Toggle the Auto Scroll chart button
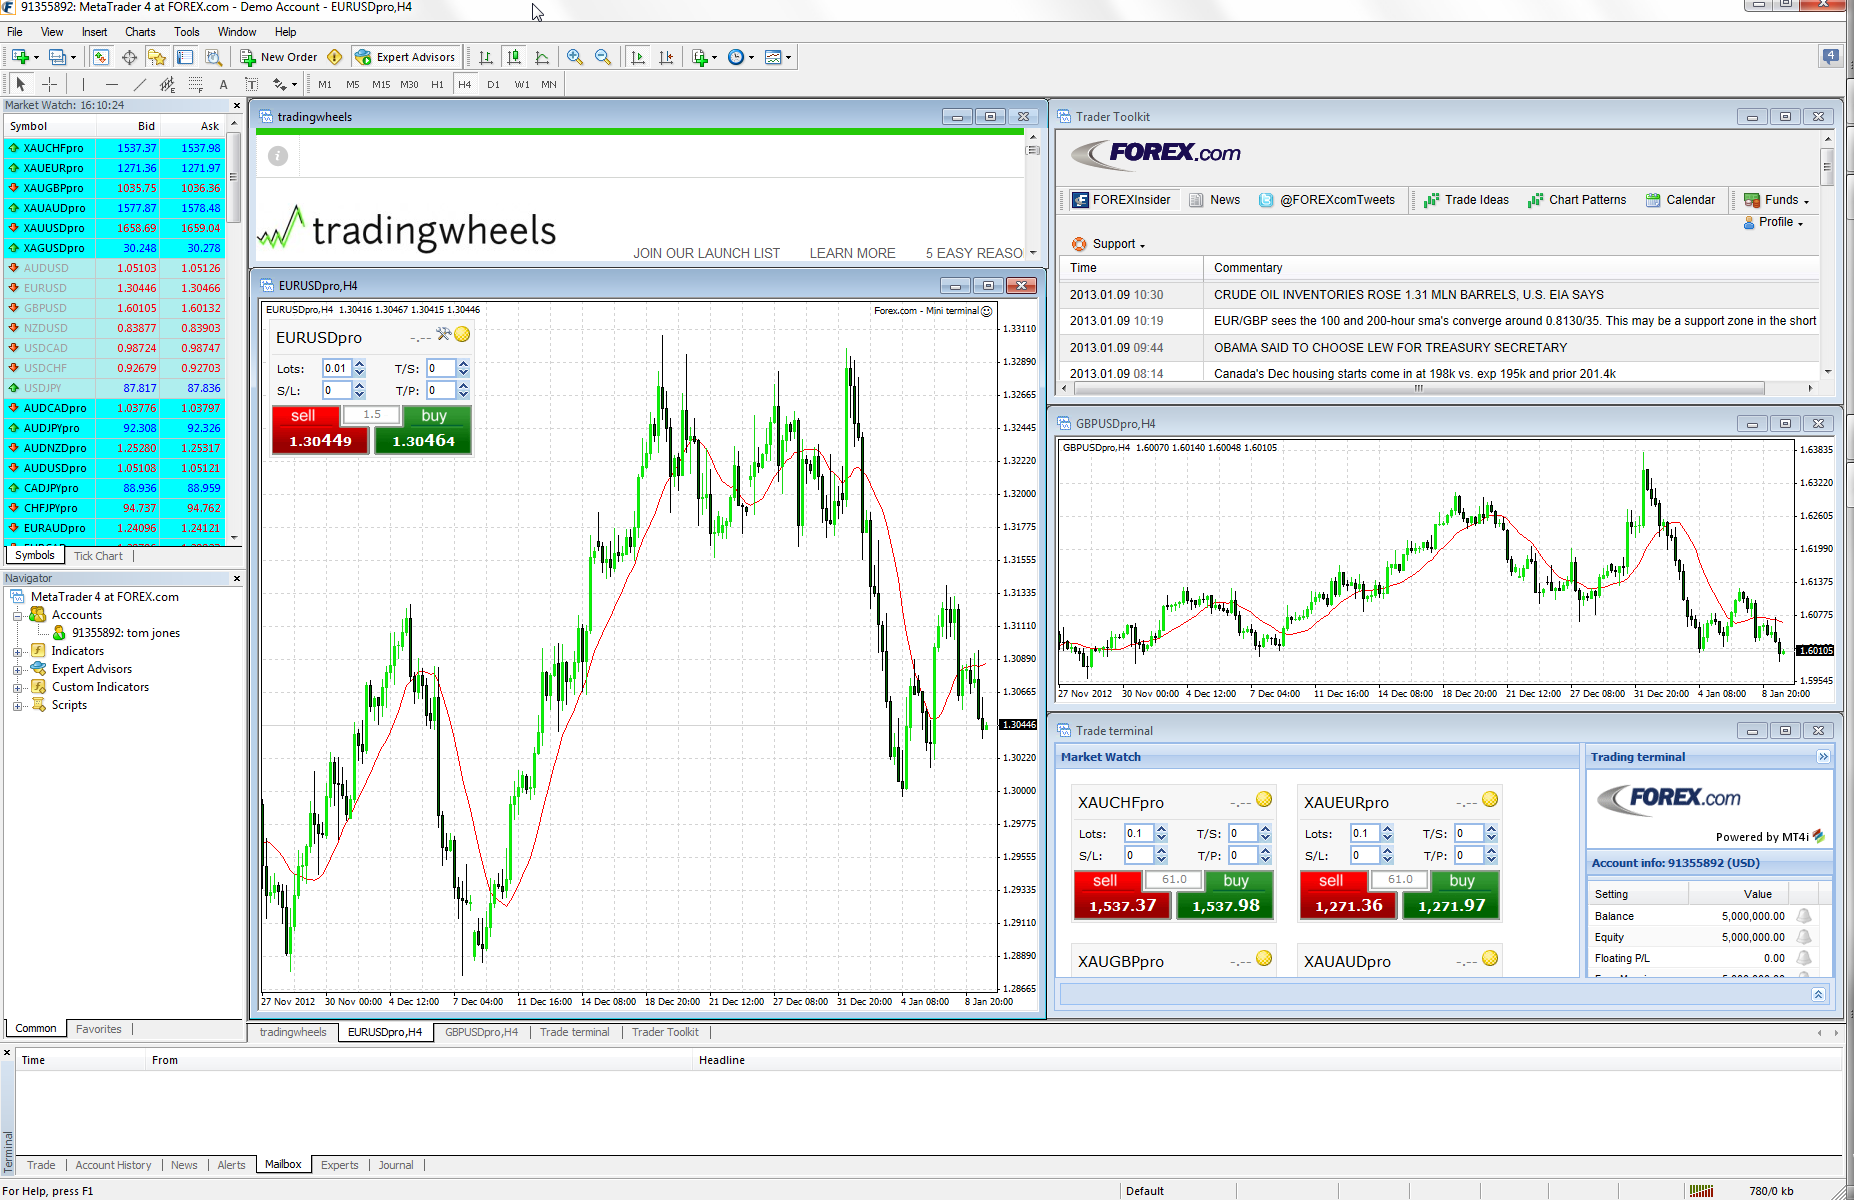 [637, 57]
